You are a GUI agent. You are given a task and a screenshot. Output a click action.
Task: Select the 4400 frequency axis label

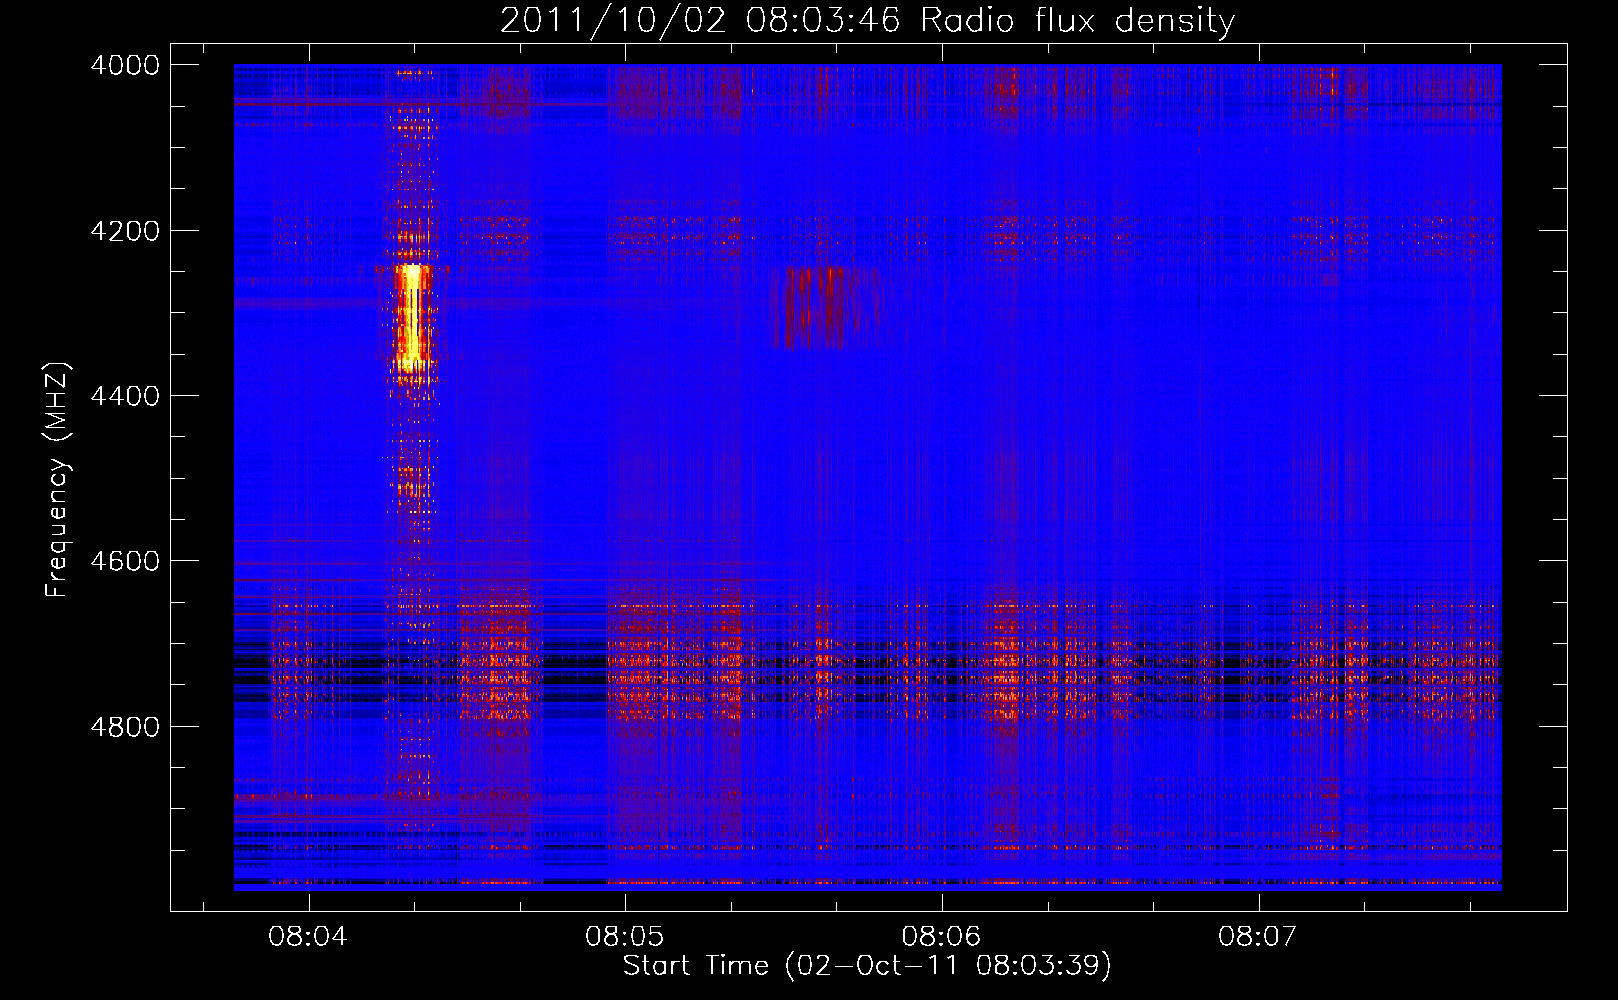coord(125,396)
